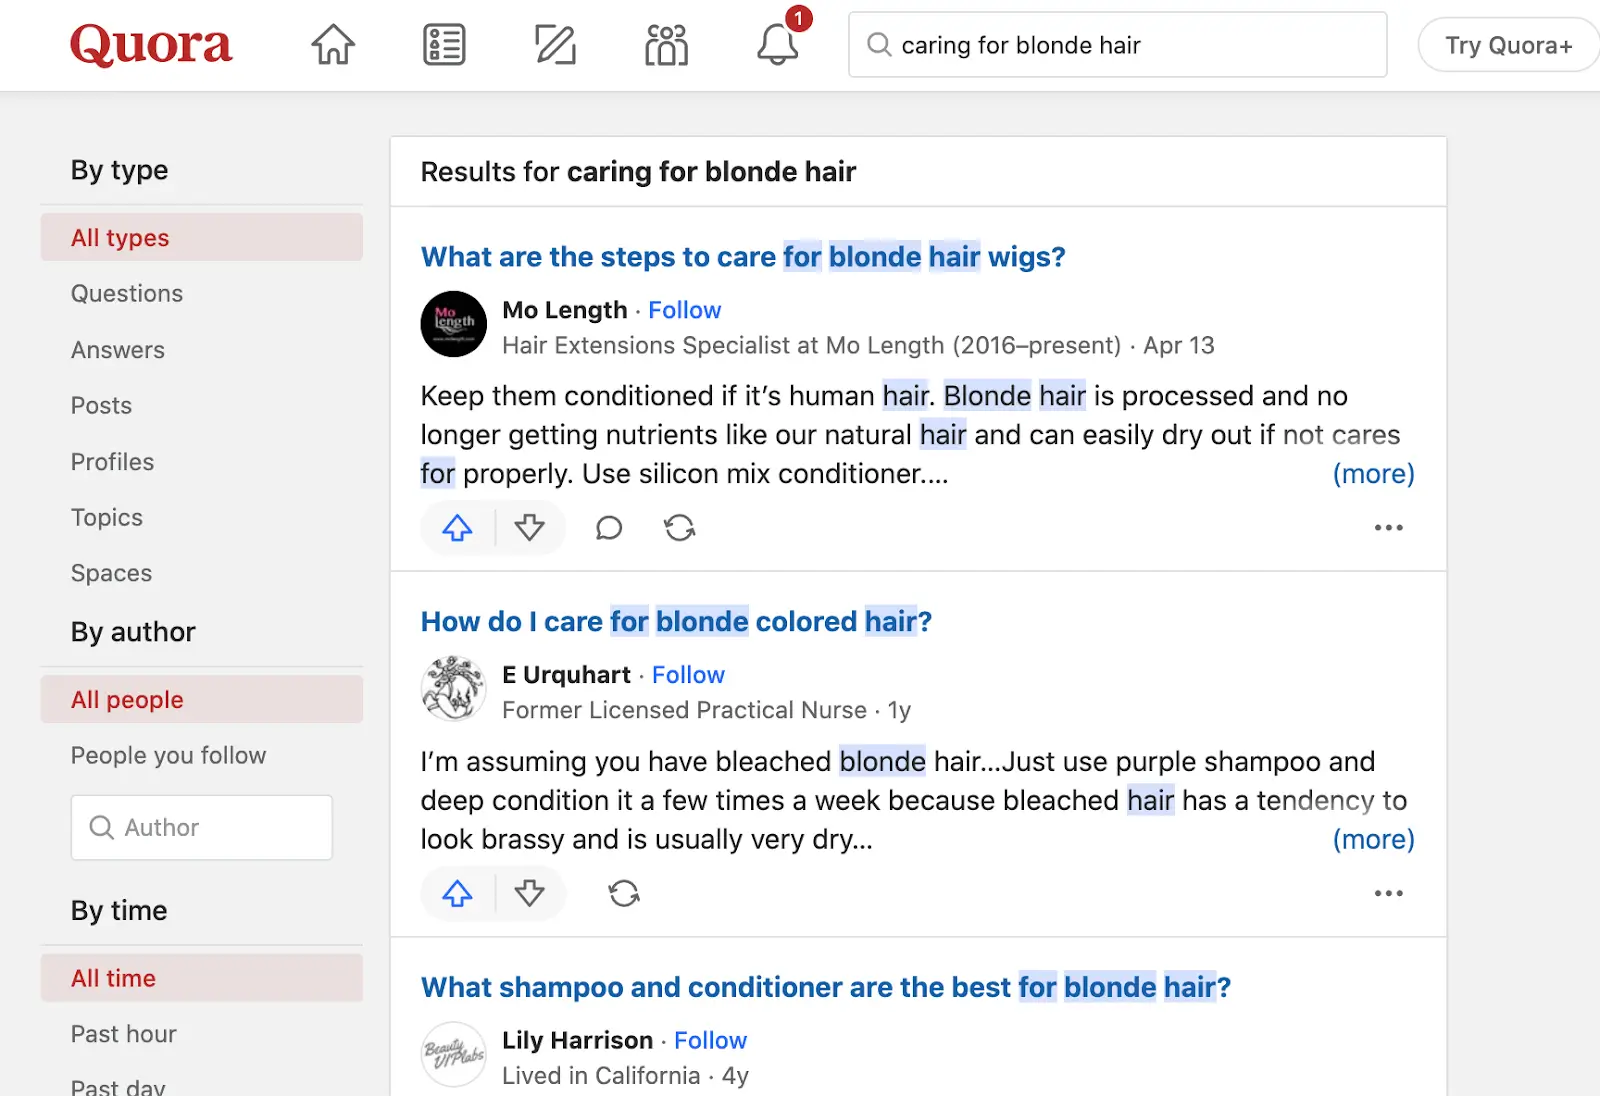The image size is (1600, 1096).
Task: Click the Try Quora+ button
Action: [1506, 44]
